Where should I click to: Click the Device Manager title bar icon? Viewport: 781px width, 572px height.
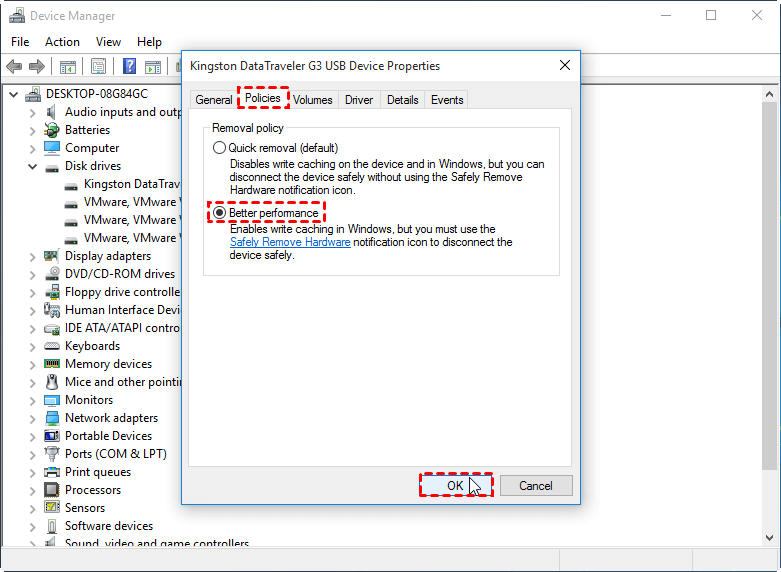[16, 16]
